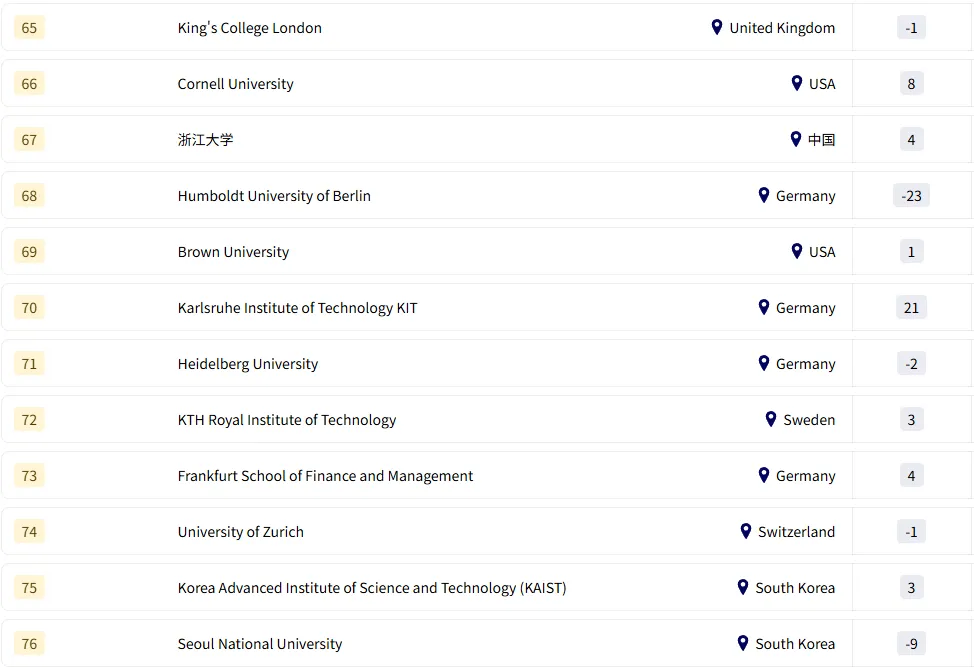Click the -9 rank change badge

(911, 644)
